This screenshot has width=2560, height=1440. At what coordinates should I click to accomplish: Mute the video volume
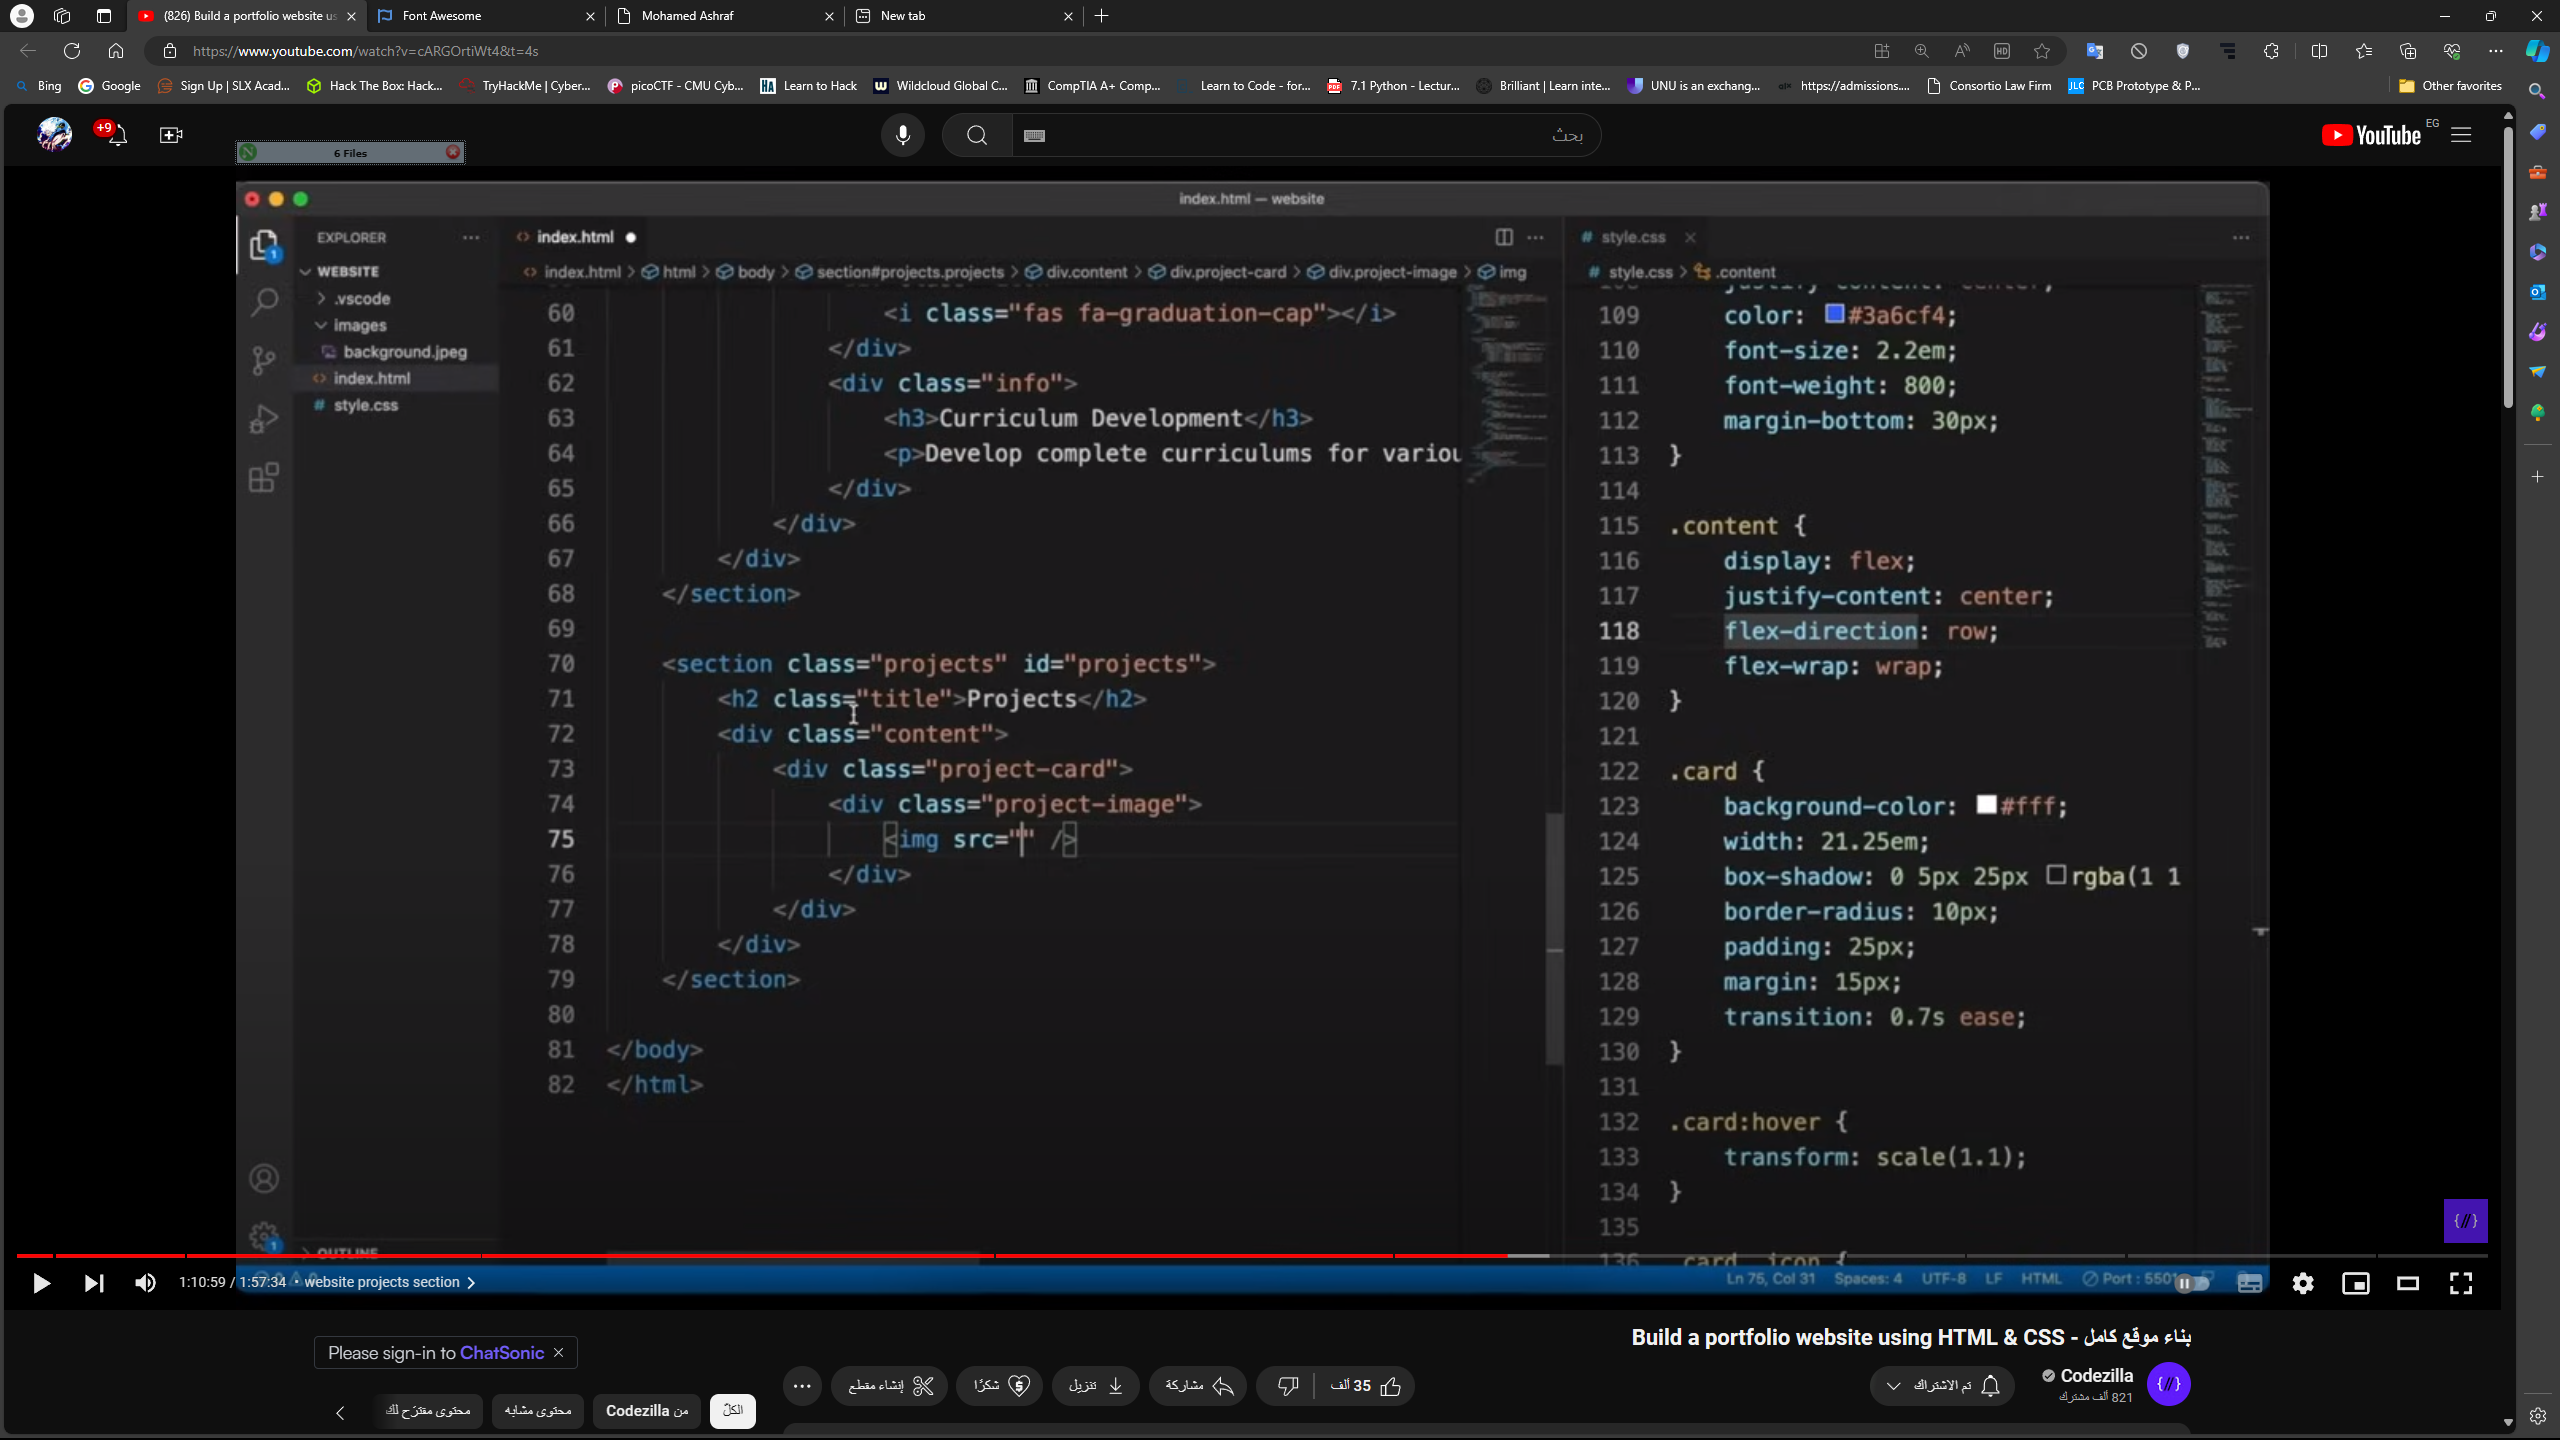point(146,1283)
